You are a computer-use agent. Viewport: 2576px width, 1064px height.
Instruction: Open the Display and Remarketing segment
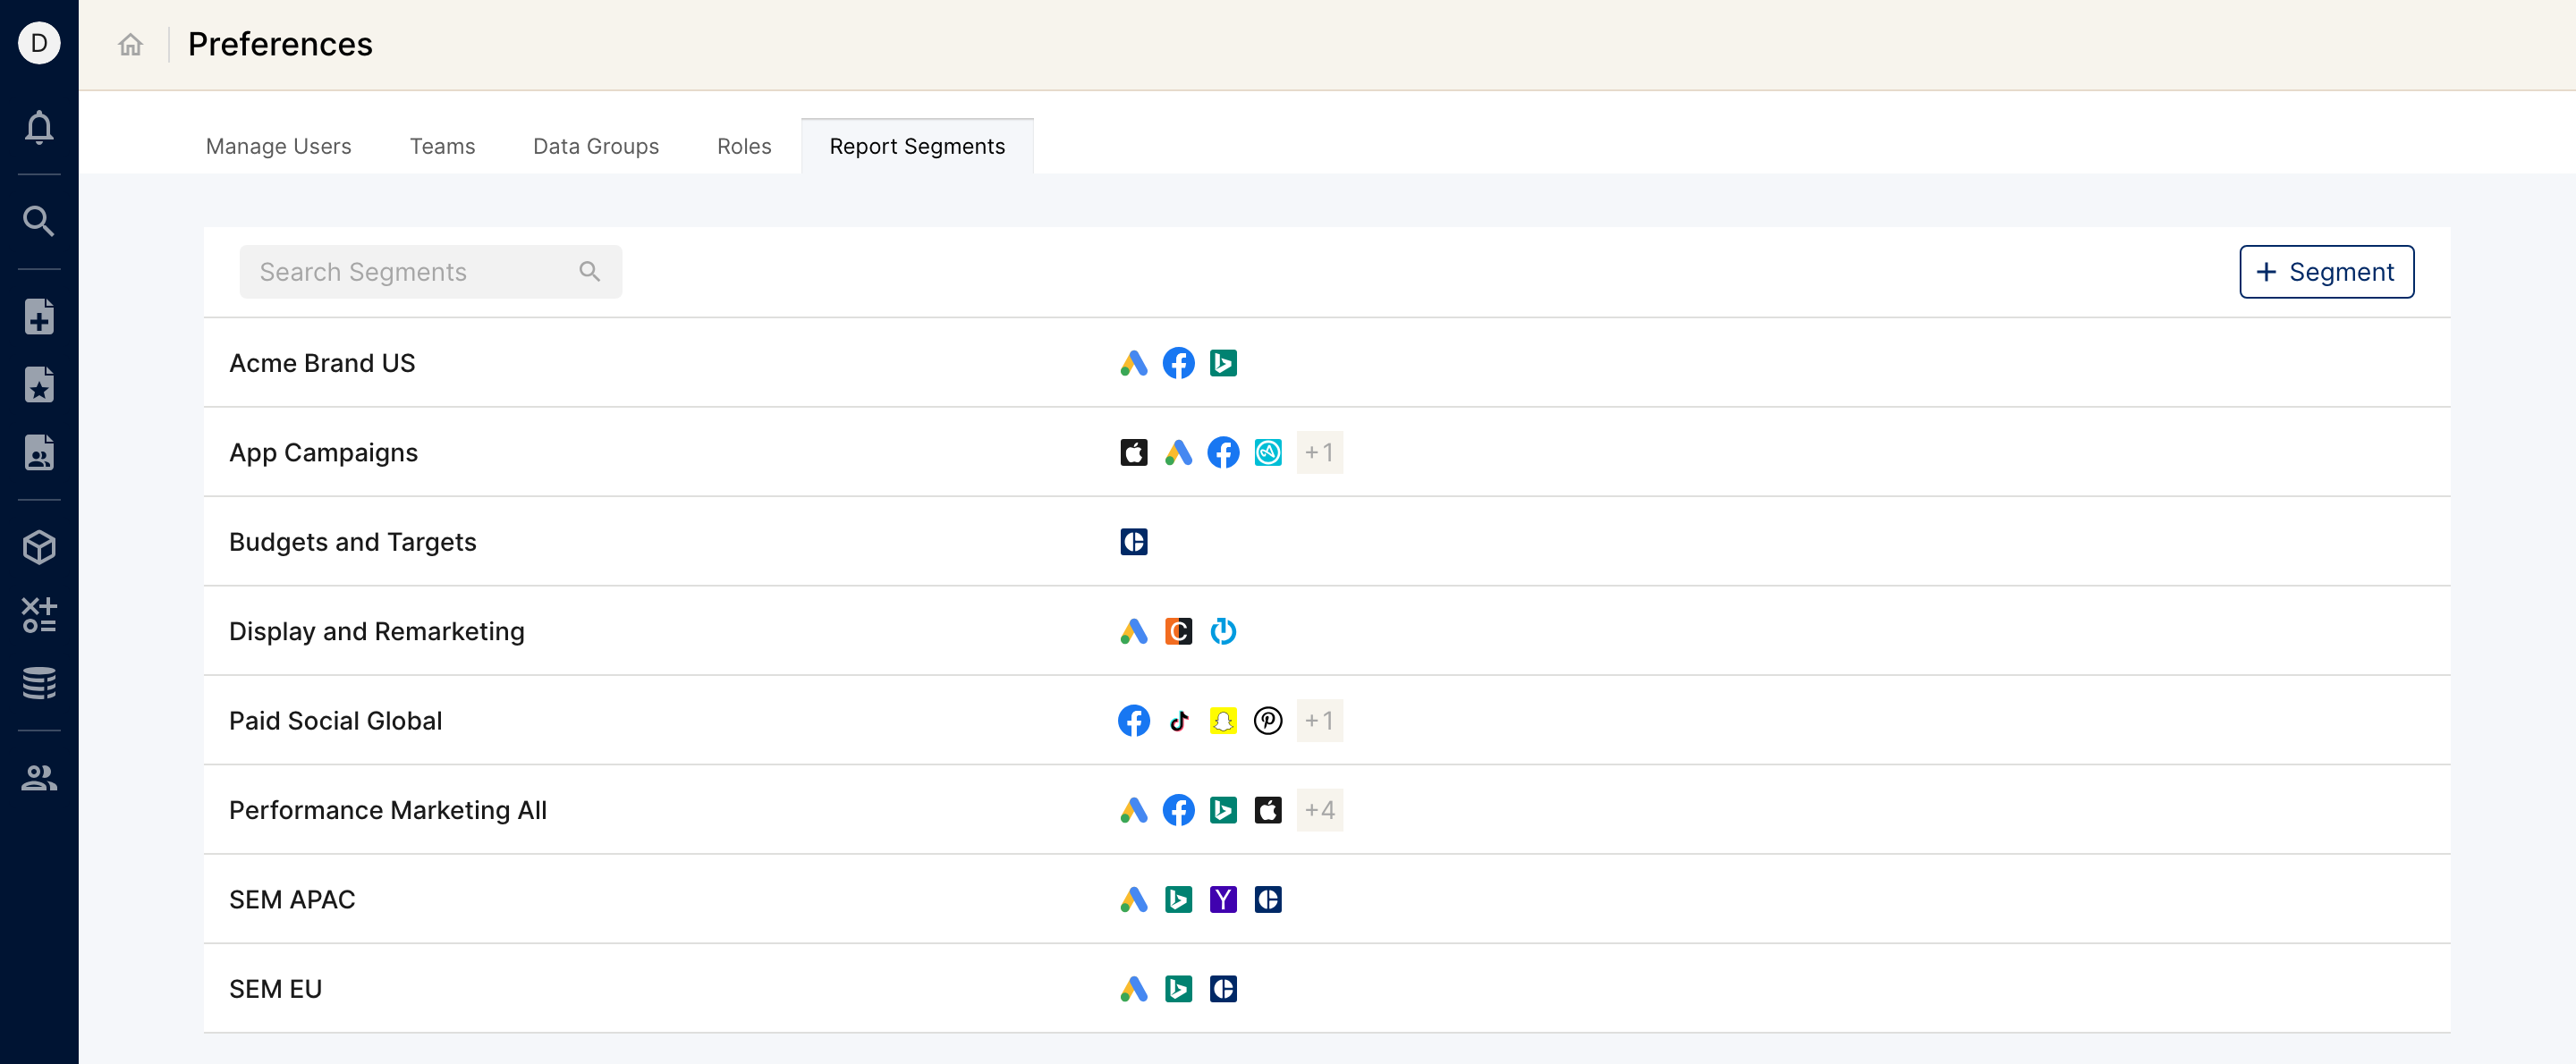point(1326,632)
